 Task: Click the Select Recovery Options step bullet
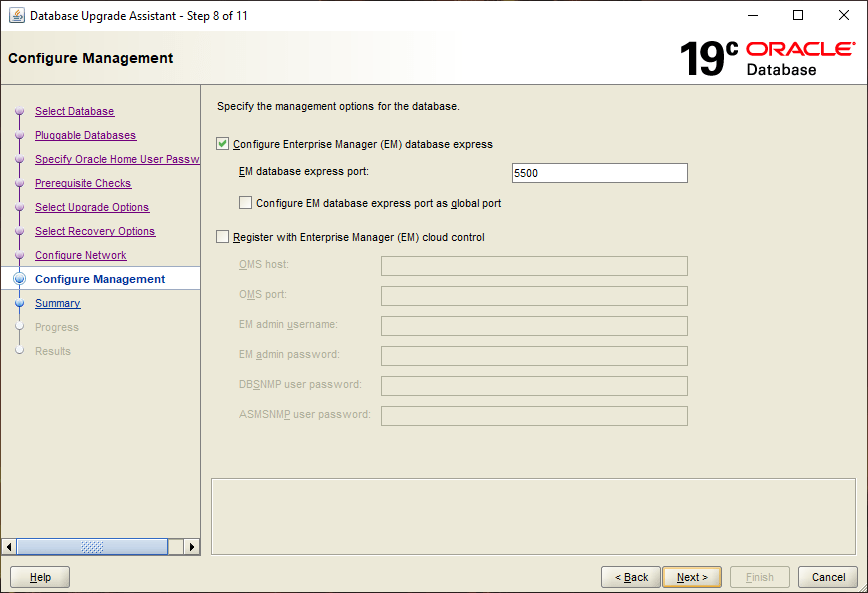tap(20, 231)
